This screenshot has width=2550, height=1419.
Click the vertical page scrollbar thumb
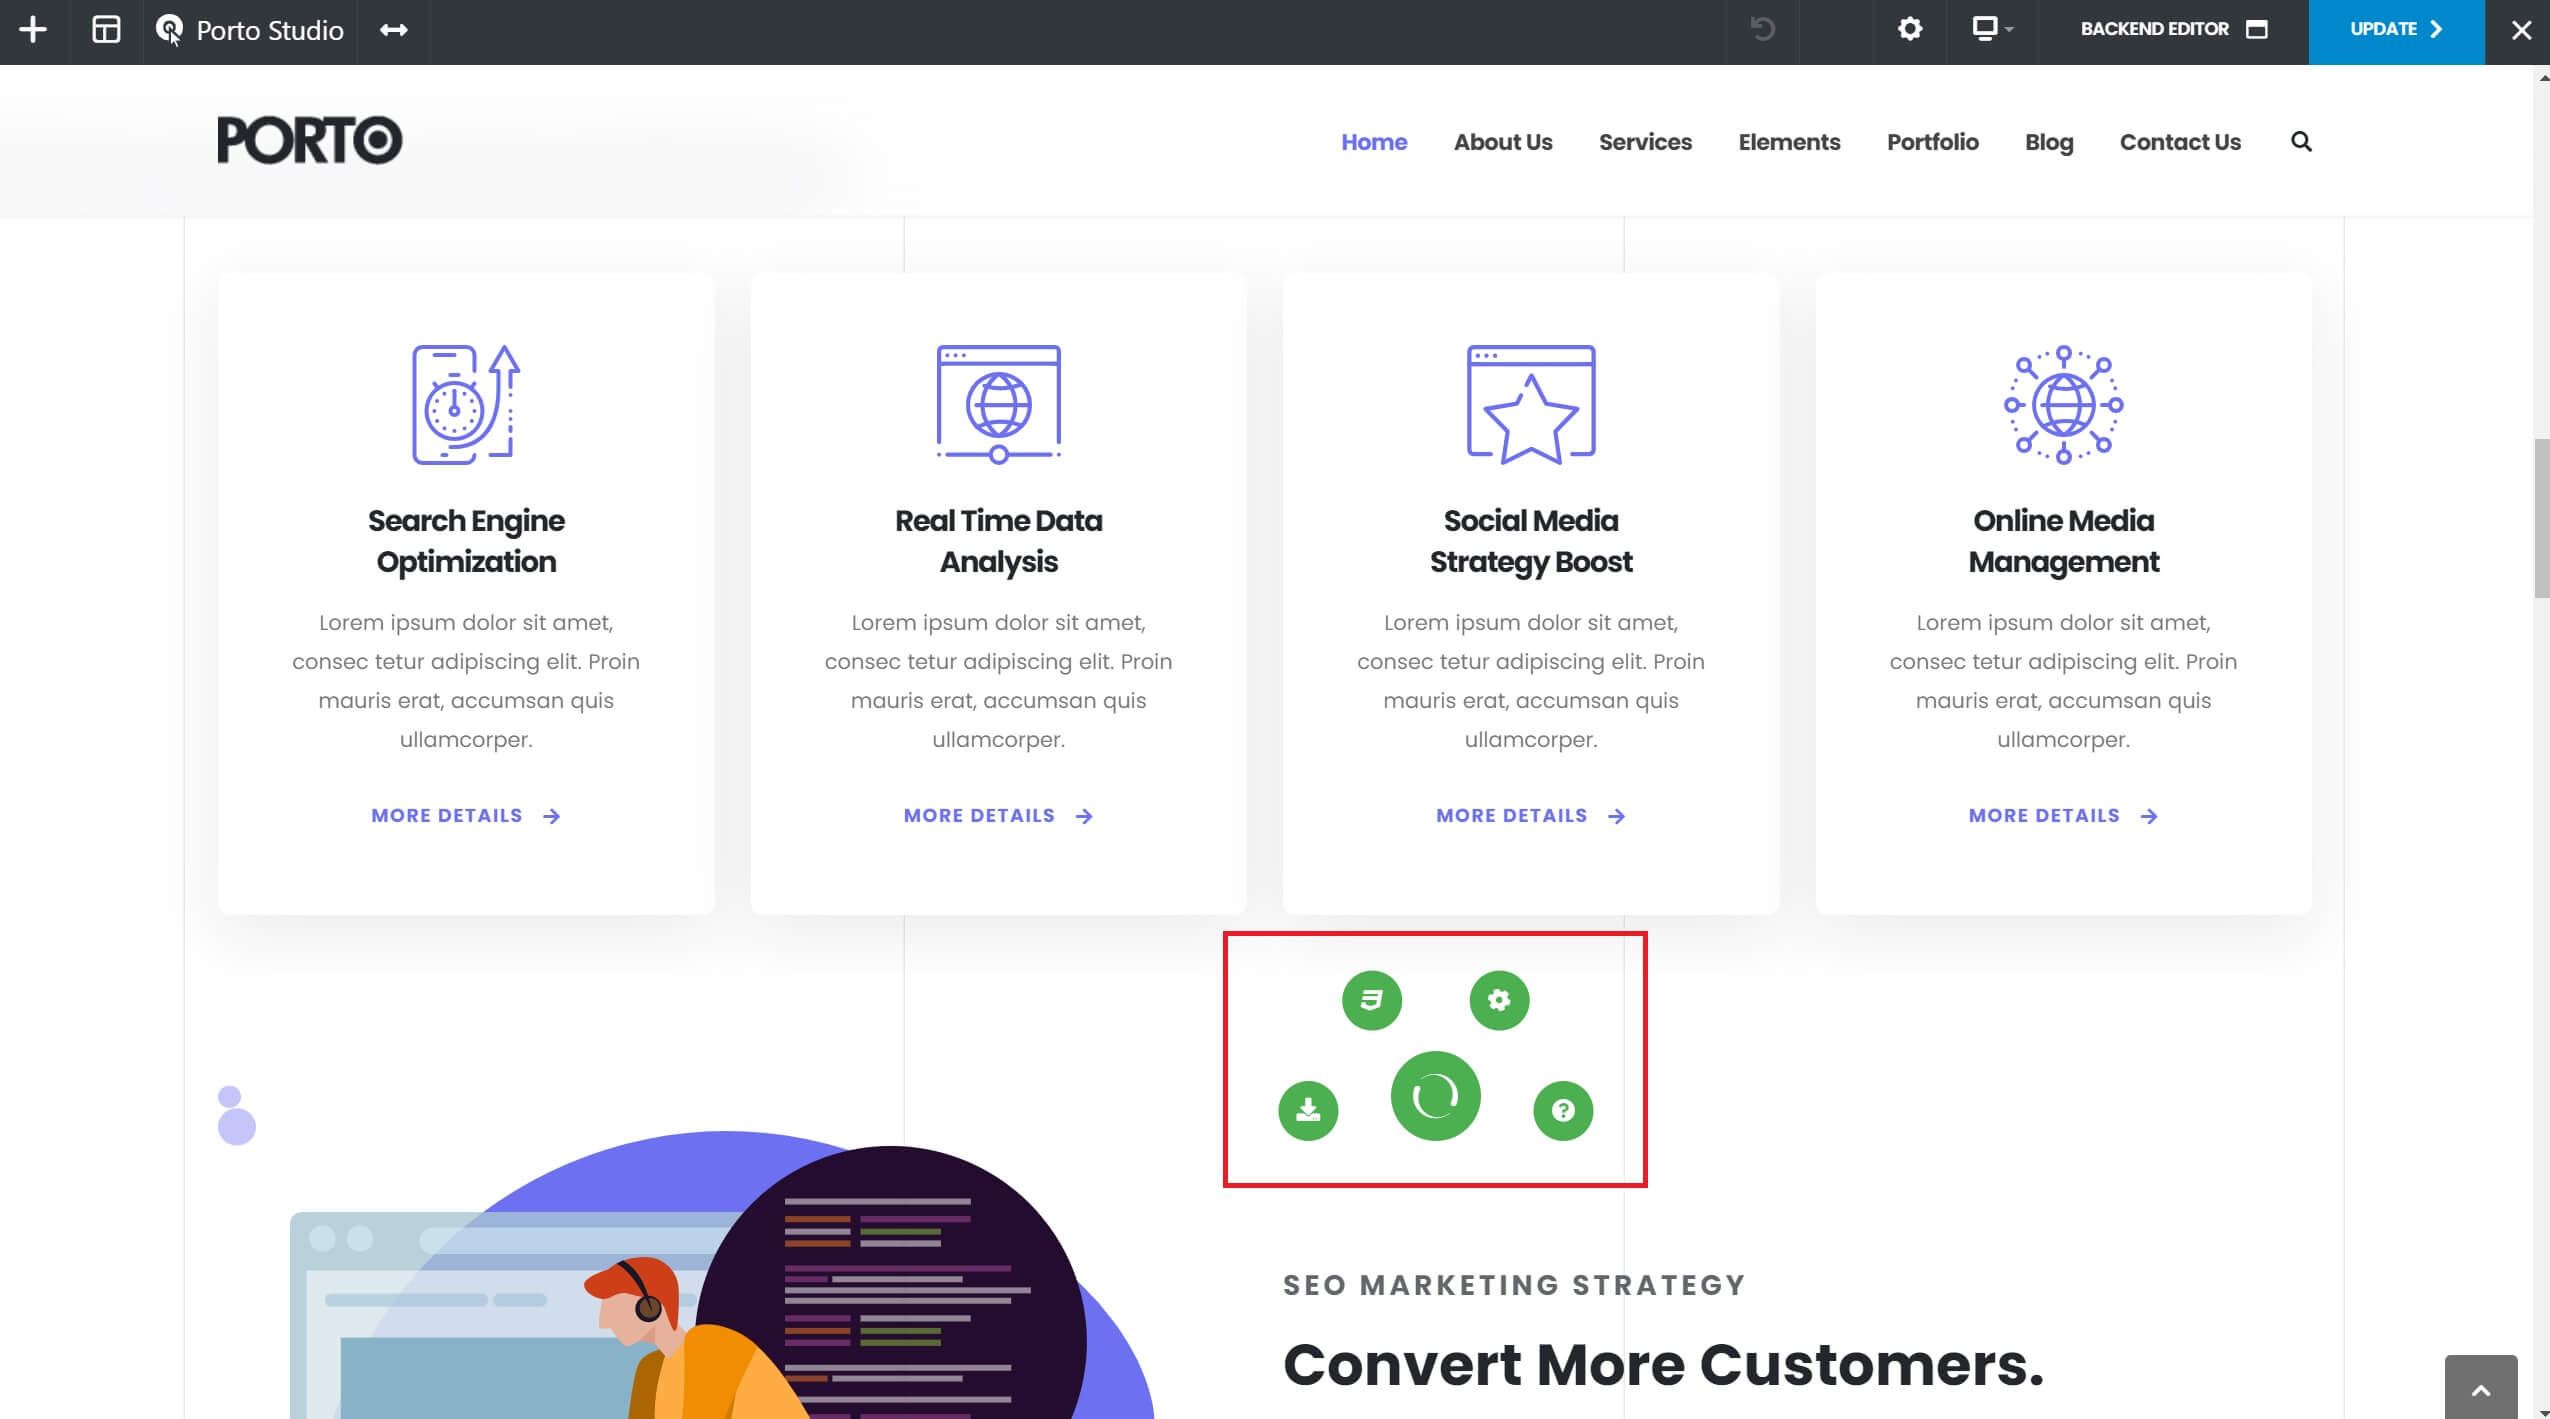click(2541, 518)
